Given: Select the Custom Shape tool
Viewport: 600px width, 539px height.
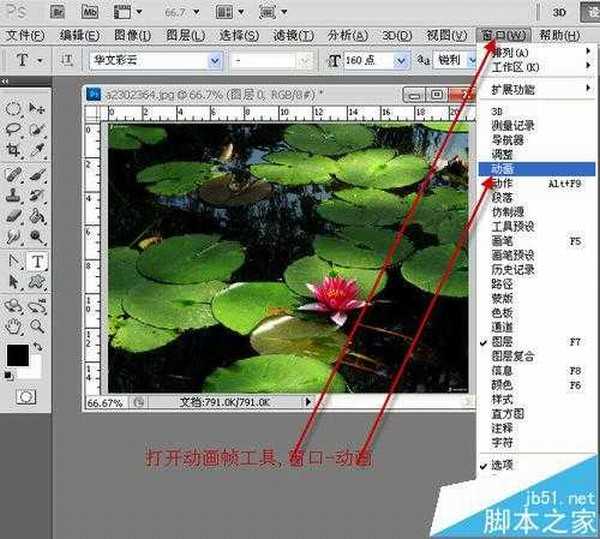Looking at the screenshot, I should point(37,282).
